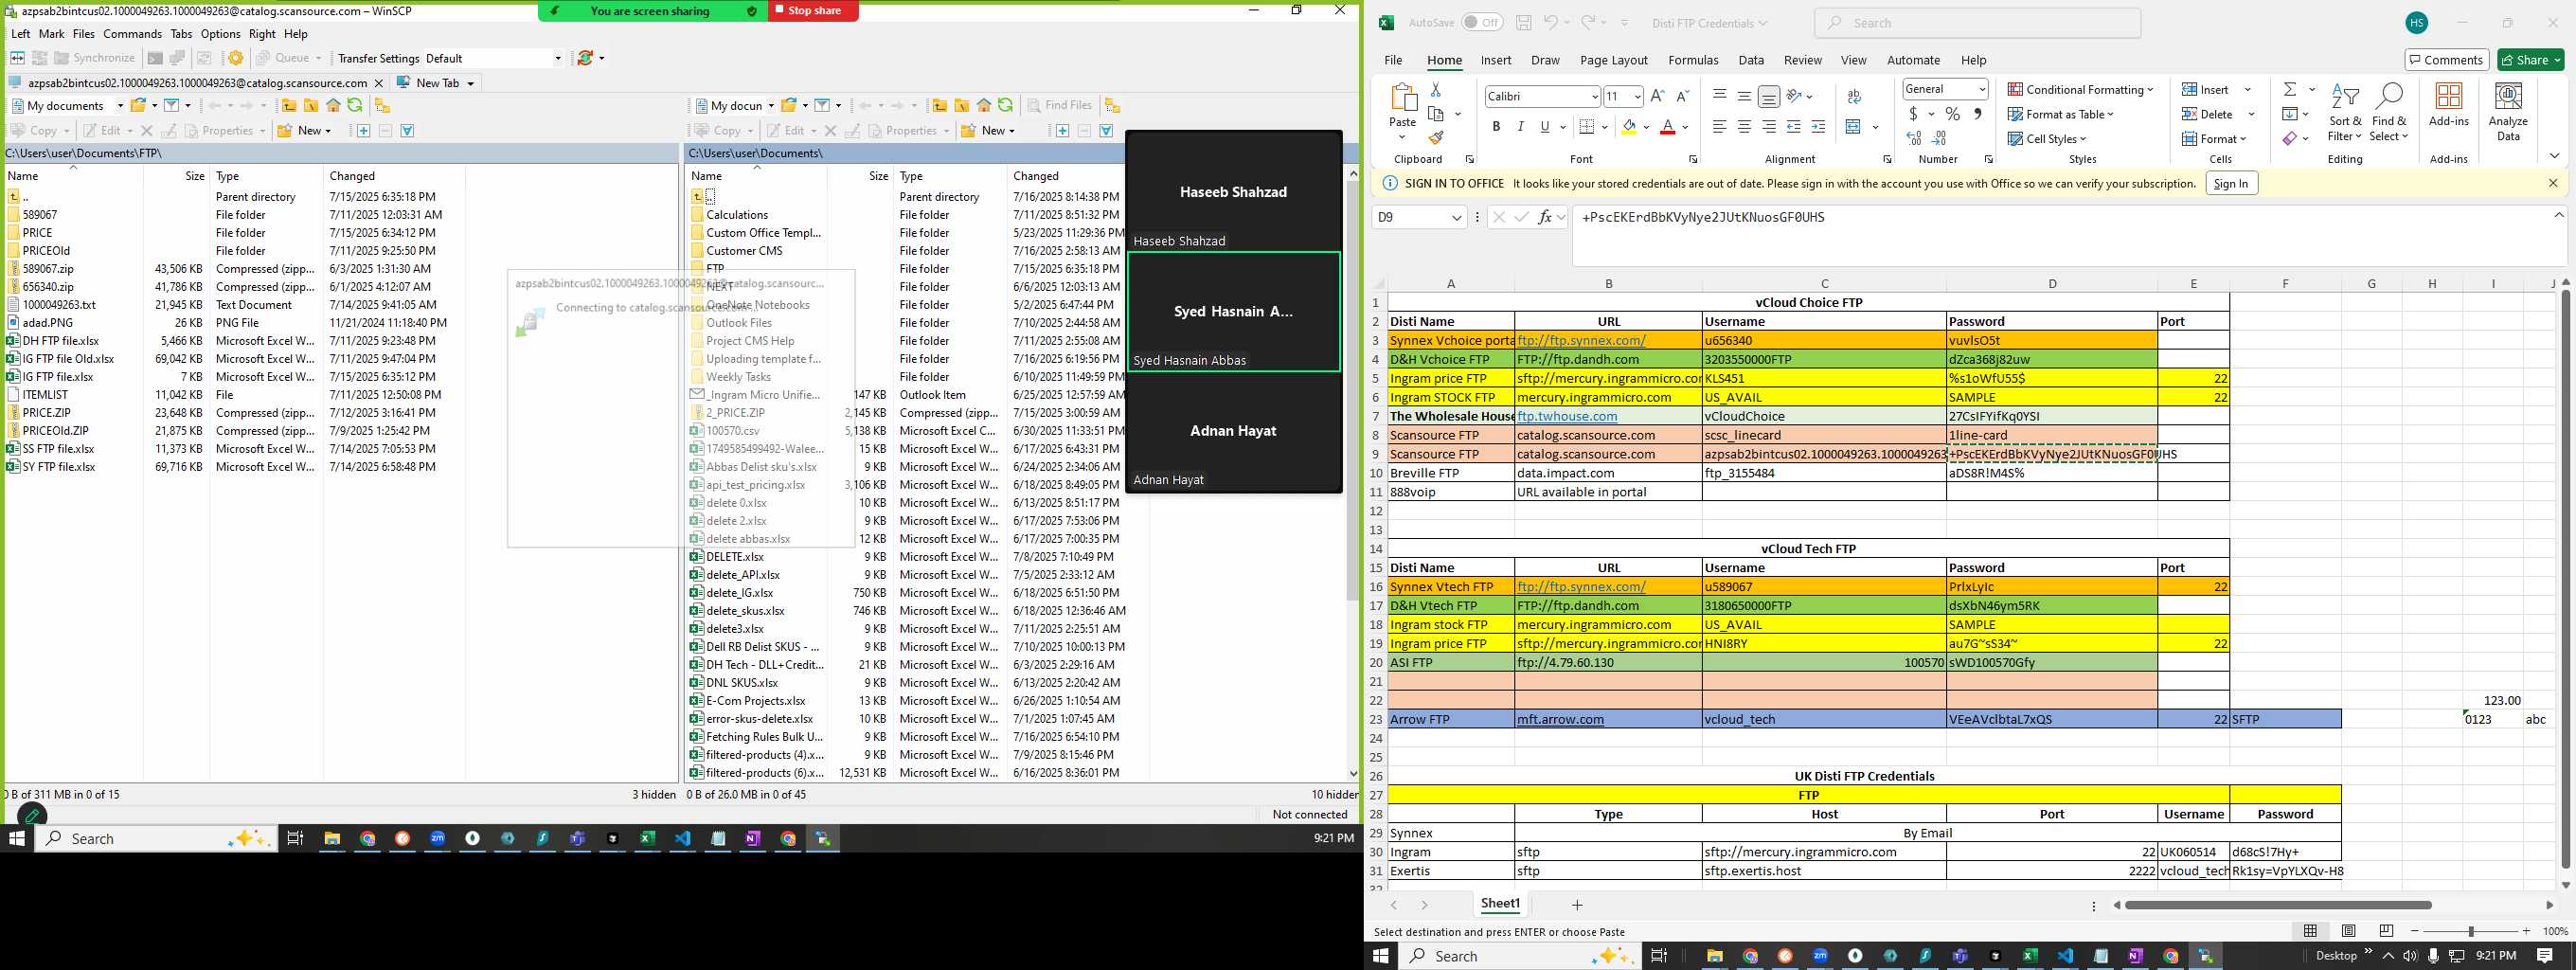Click Wrap Text icon in Excel

click(x=1855, y=96)
